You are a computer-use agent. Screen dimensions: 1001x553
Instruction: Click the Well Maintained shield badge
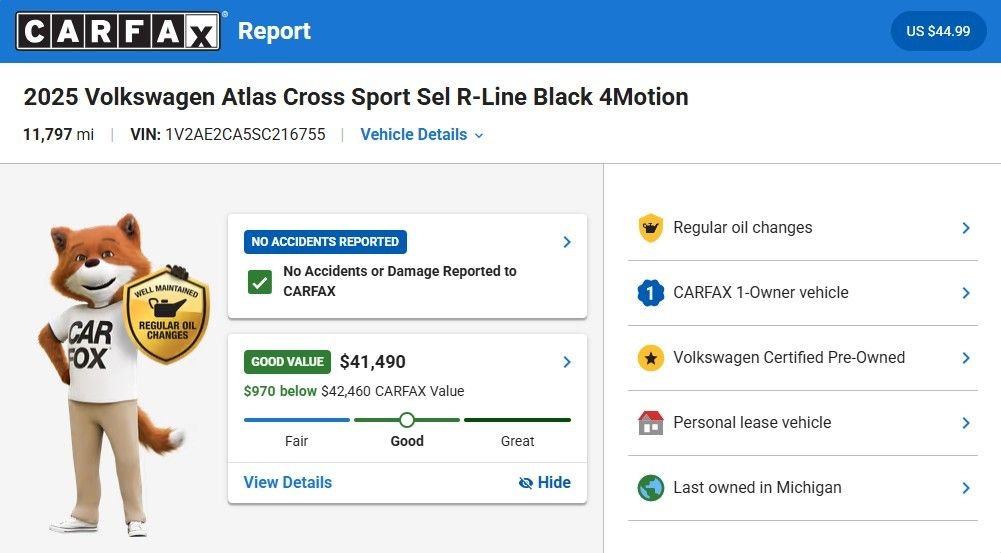click(x=166, y=314)
